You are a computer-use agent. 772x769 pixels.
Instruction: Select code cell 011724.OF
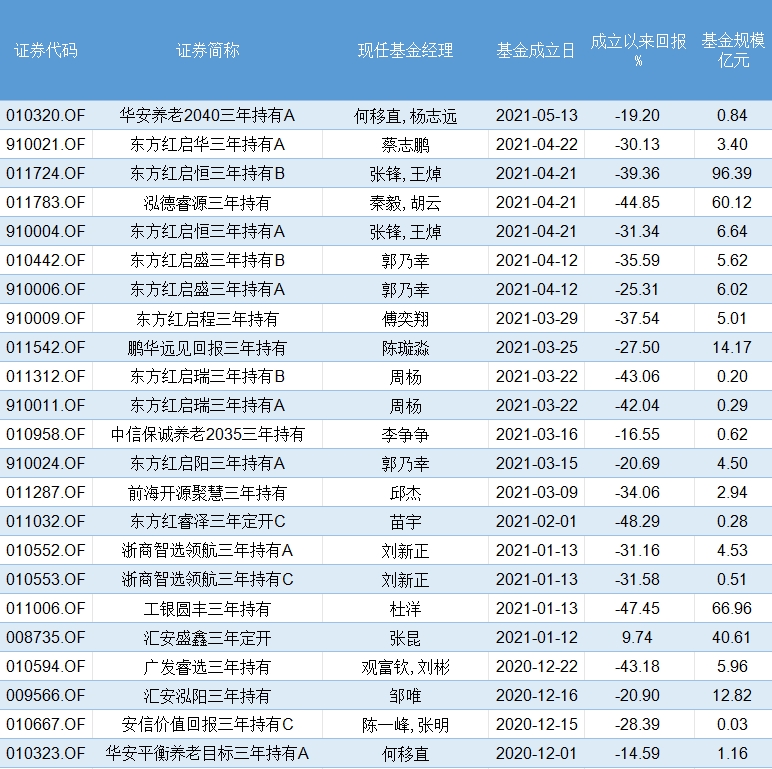[x=46, y=174]
